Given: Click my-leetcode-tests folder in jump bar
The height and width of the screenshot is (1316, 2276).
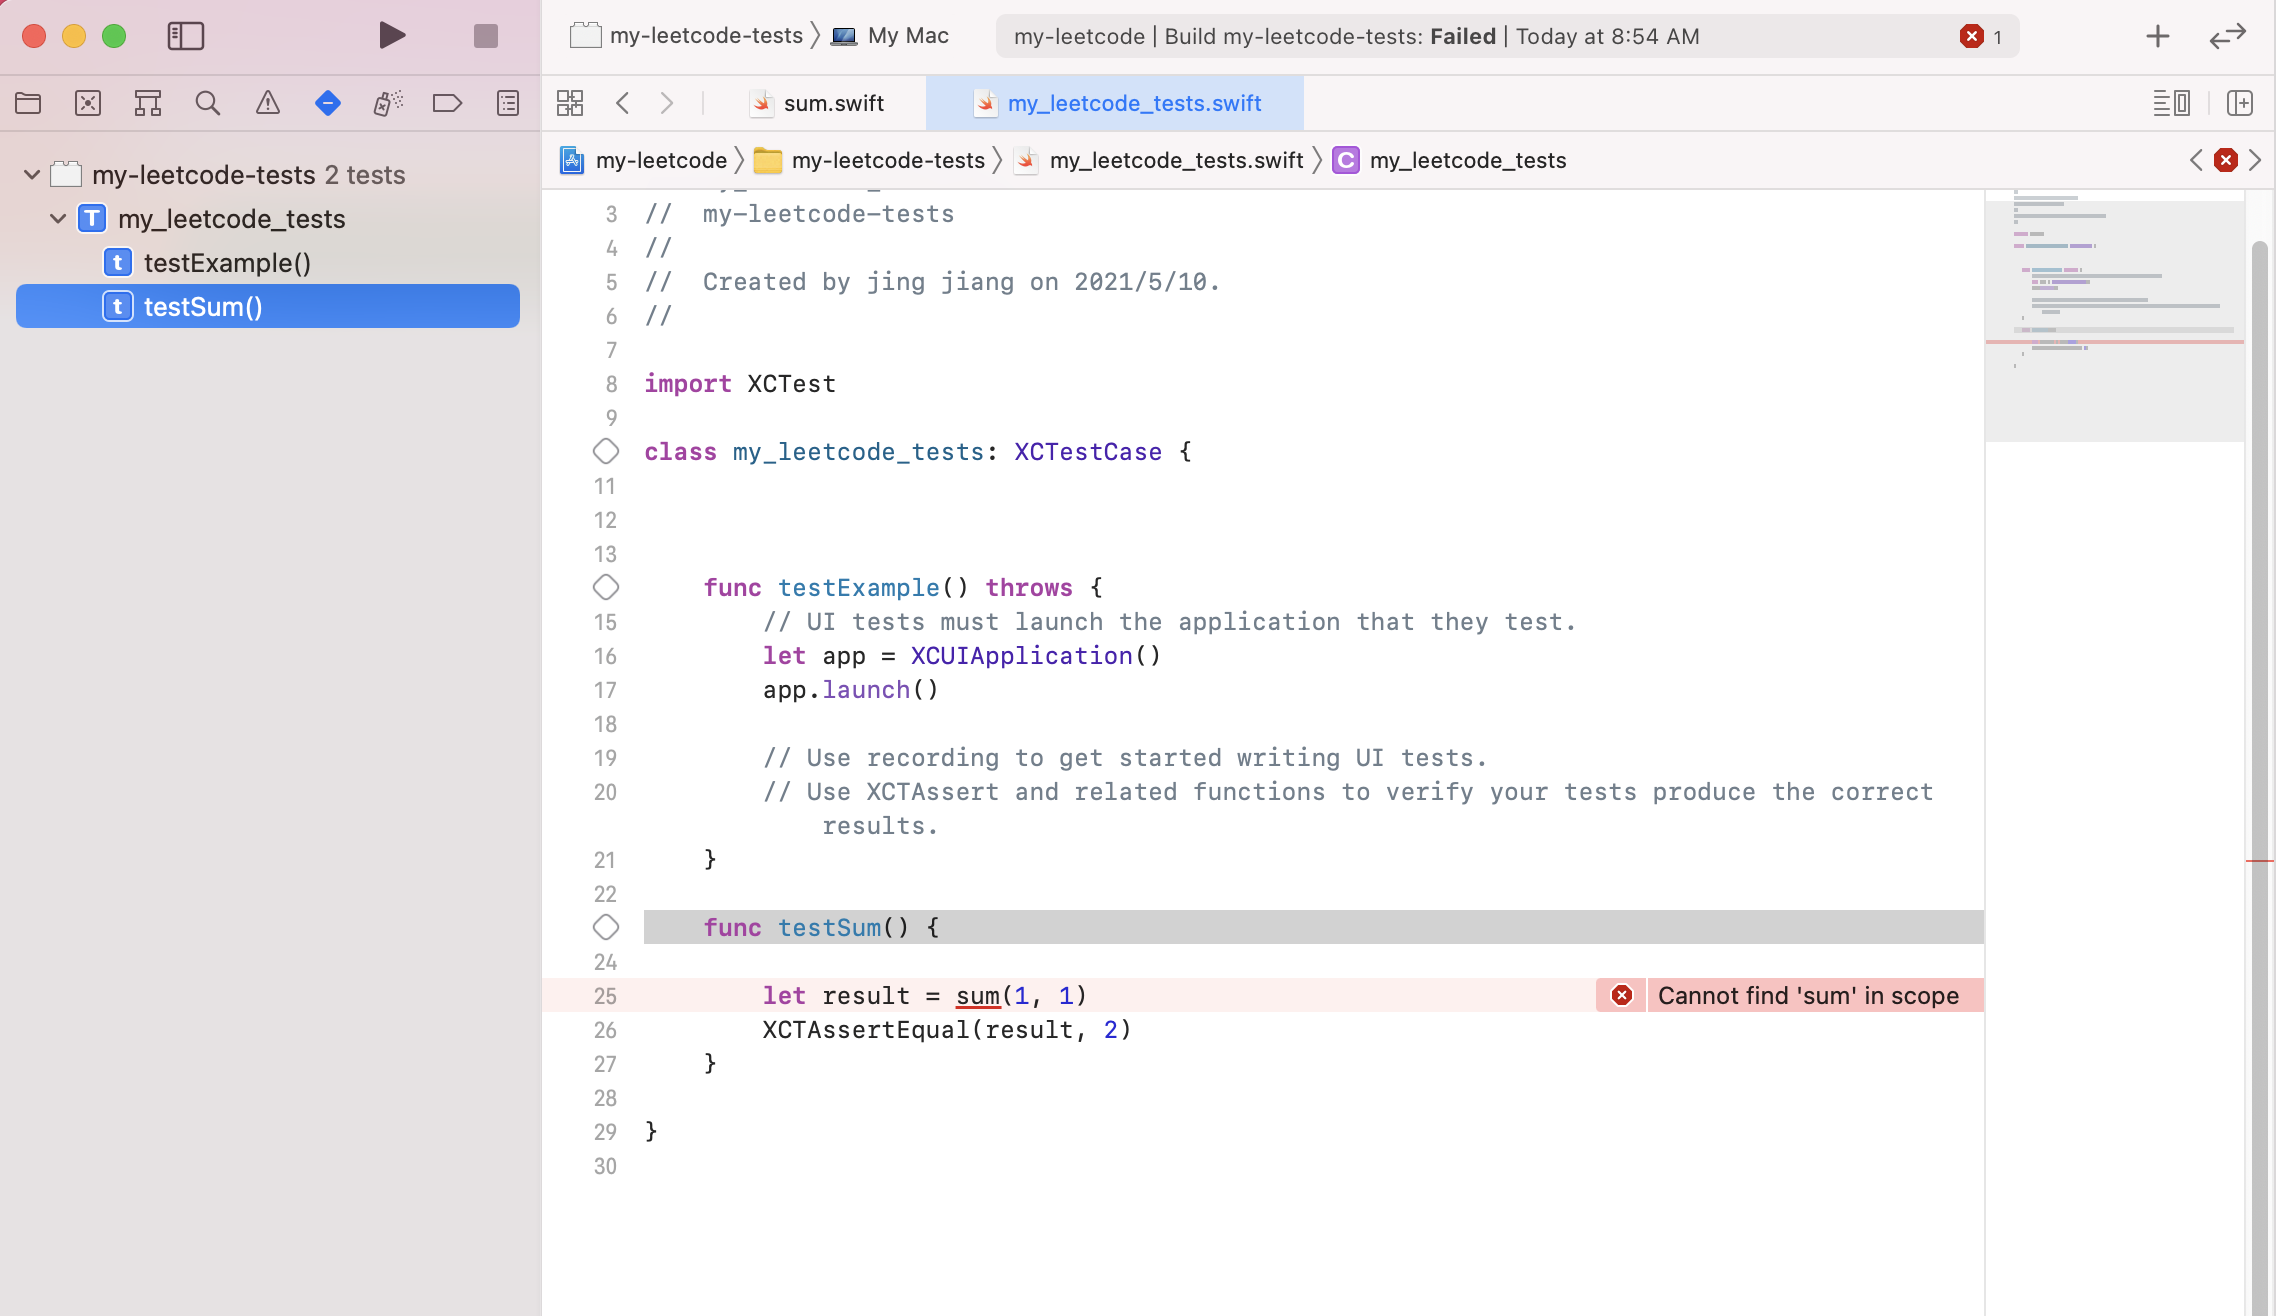Looking at the screenshot, I should click(869, 160).
